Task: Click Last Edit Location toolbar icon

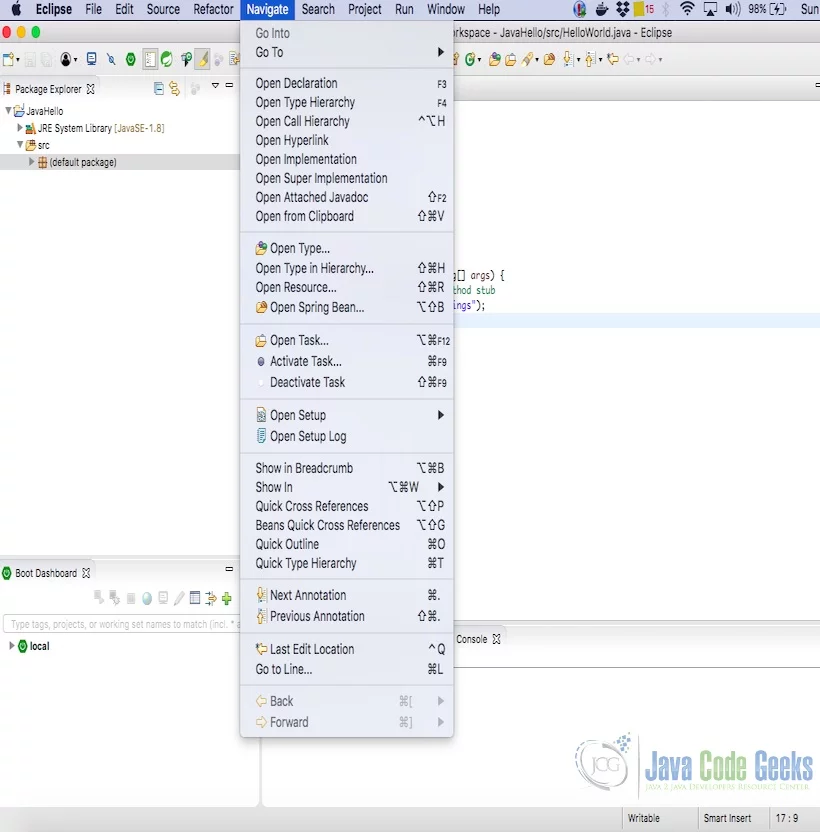Action: (x=613, y=59)
